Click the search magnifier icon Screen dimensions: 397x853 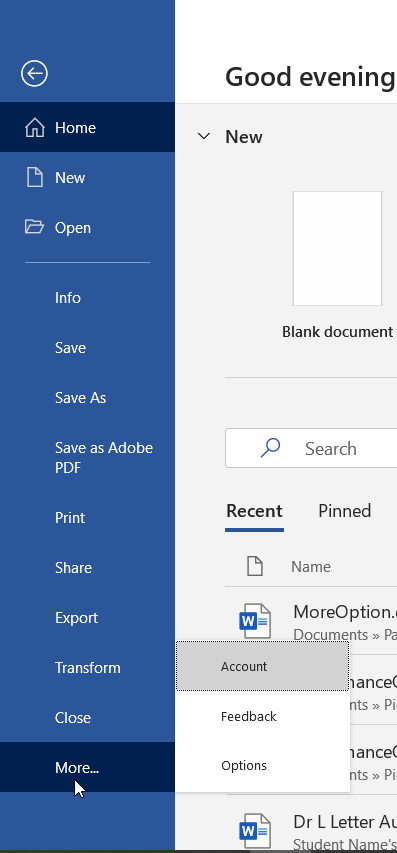[x=270, y=448]
